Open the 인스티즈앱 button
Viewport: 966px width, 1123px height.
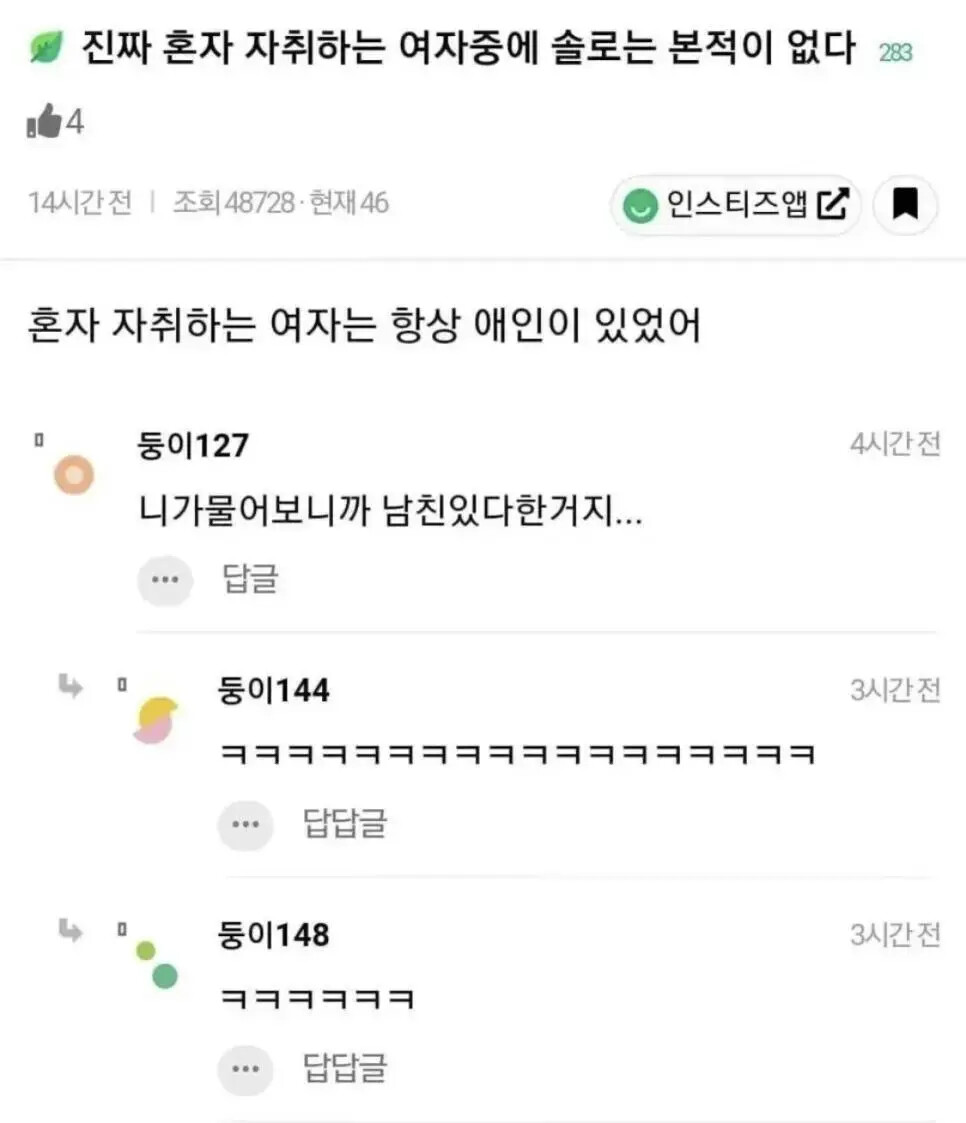[x=736, y=205]
